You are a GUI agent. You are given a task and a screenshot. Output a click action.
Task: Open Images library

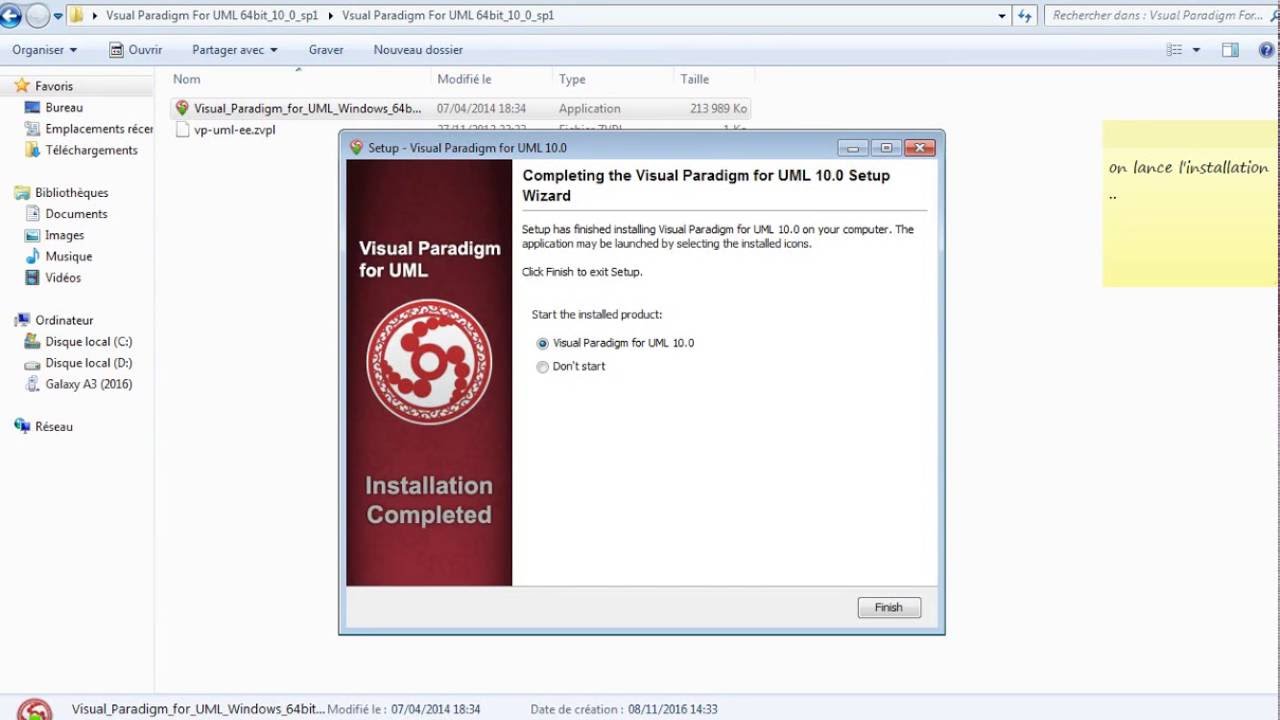(x=64, y=235)
